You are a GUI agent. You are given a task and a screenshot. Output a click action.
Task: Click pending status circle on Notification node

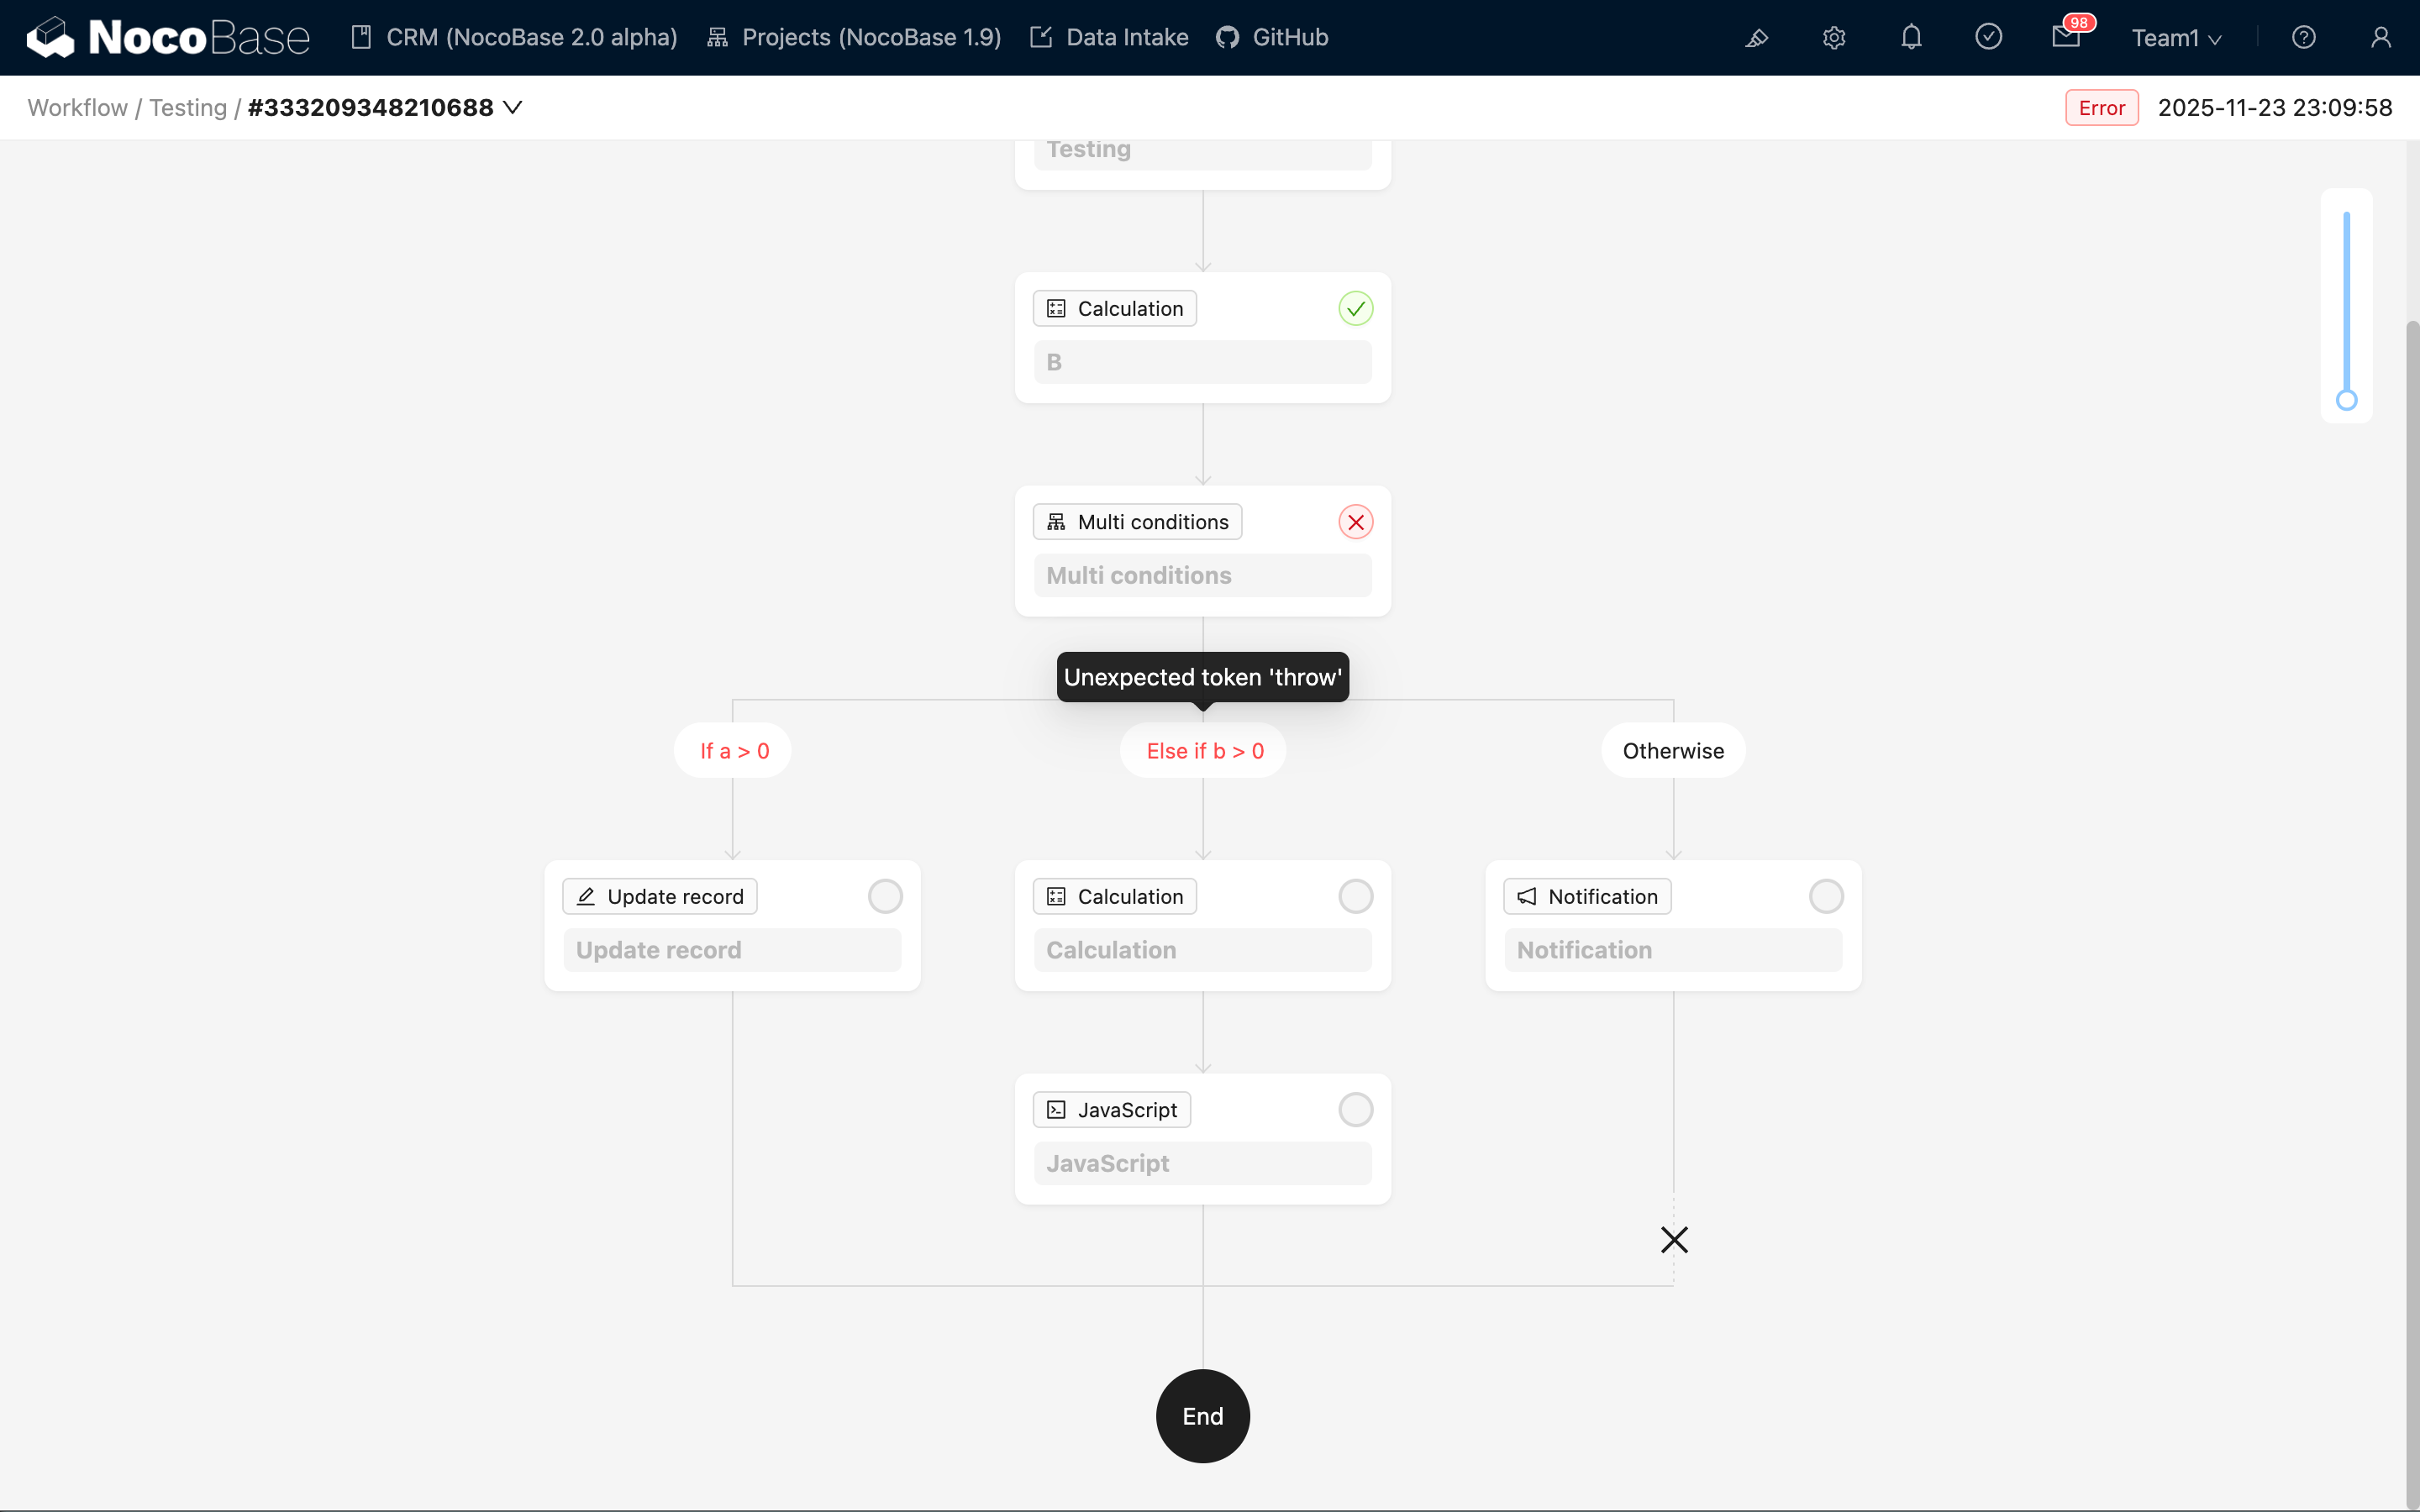(1825, 897)
